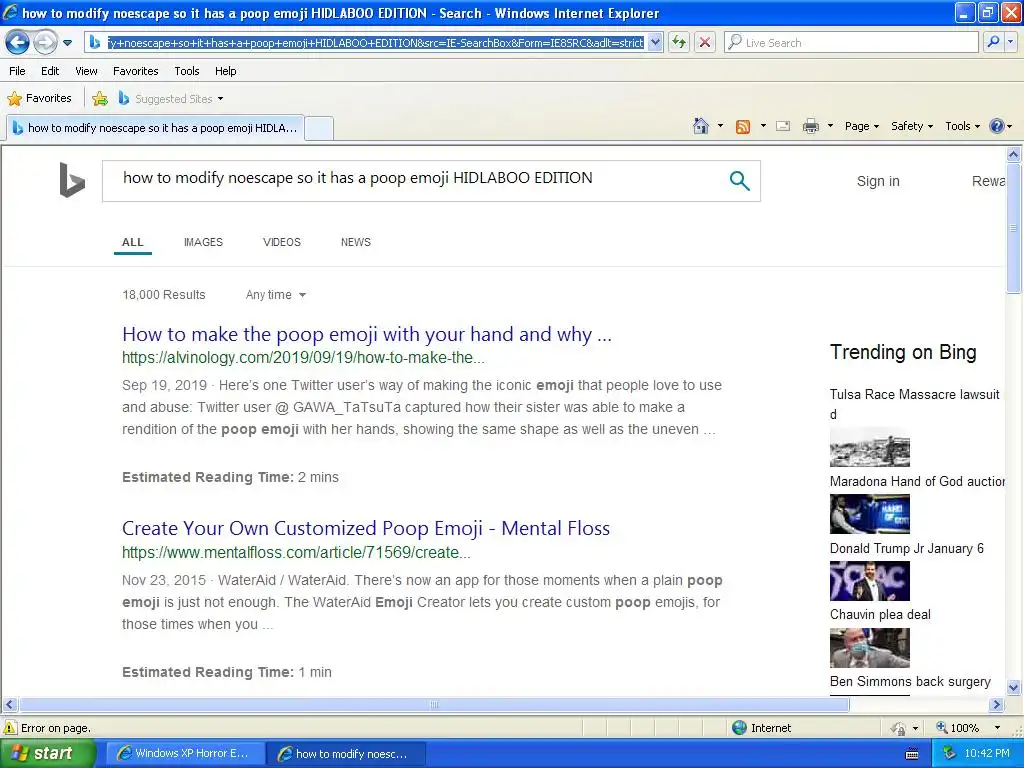Select the current Bing search tab

click(155, 128)
